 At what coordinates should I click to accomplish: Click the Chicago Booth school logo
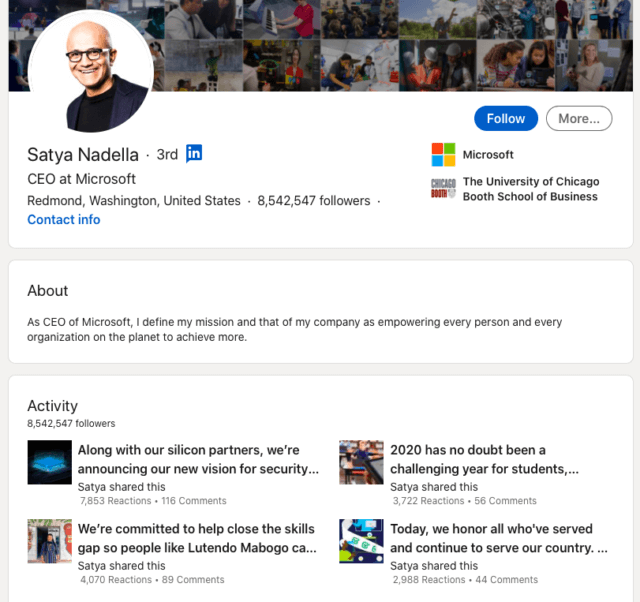[x=443, y=189]
